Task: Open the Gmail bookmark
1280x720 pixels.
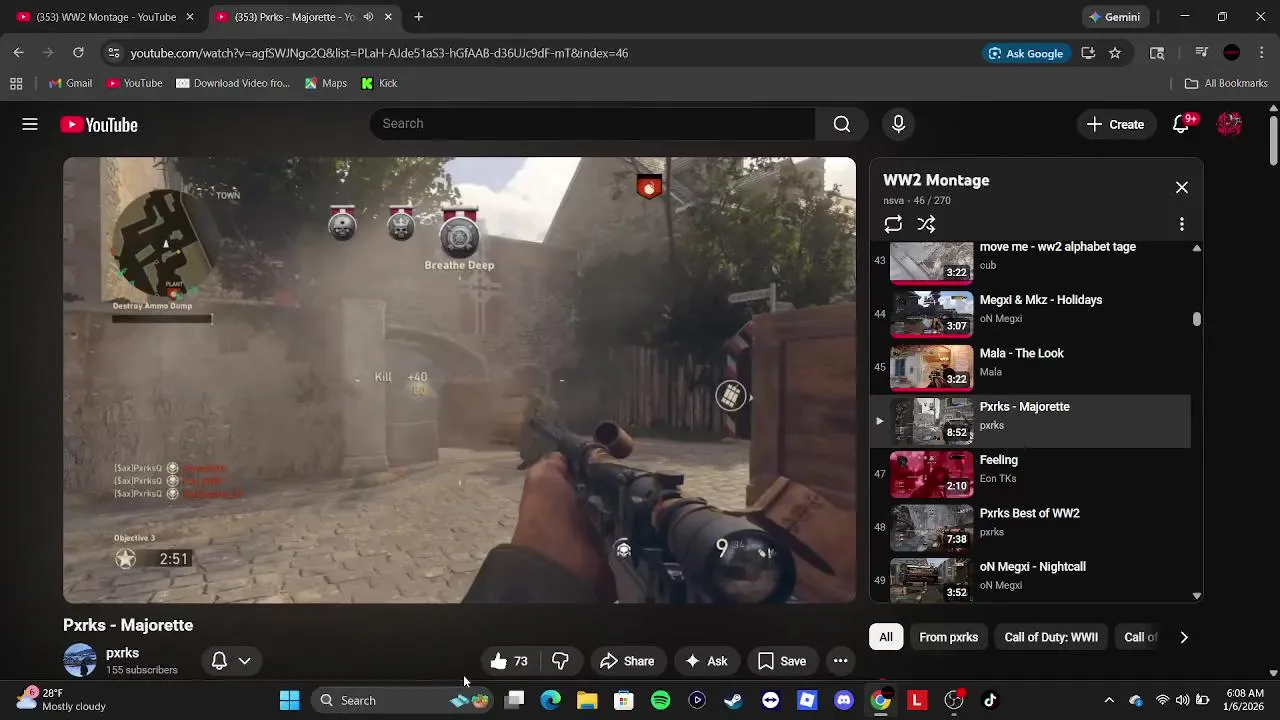Action: 70,84
